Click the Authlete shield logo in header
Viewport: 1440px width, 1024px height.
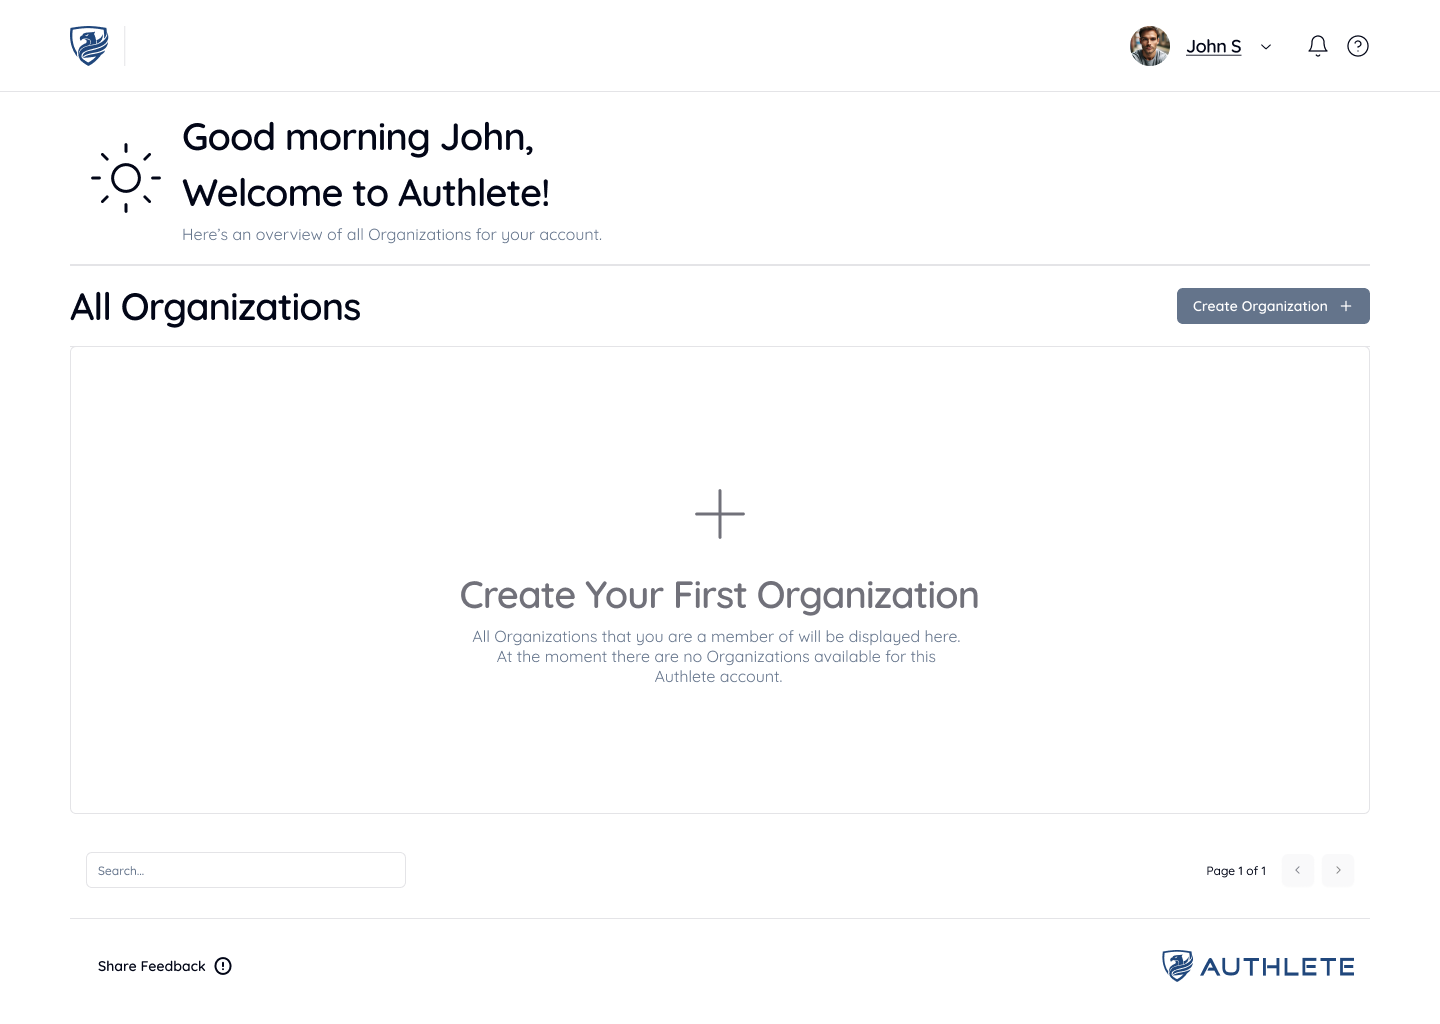tap(89, 46)
